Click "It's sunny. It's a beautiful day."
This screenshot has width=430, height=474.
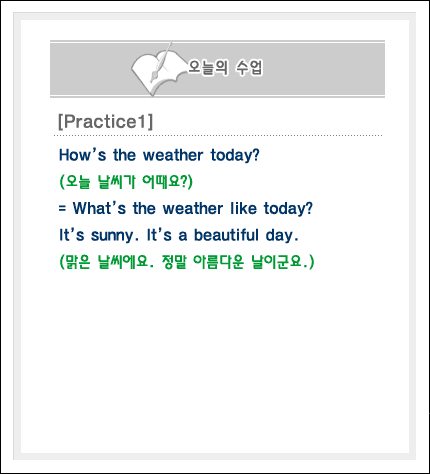178,235
